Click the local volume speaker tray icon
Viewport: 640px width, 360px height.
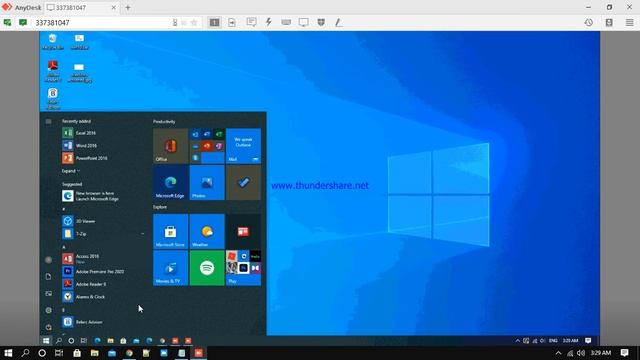pos(581,353)
